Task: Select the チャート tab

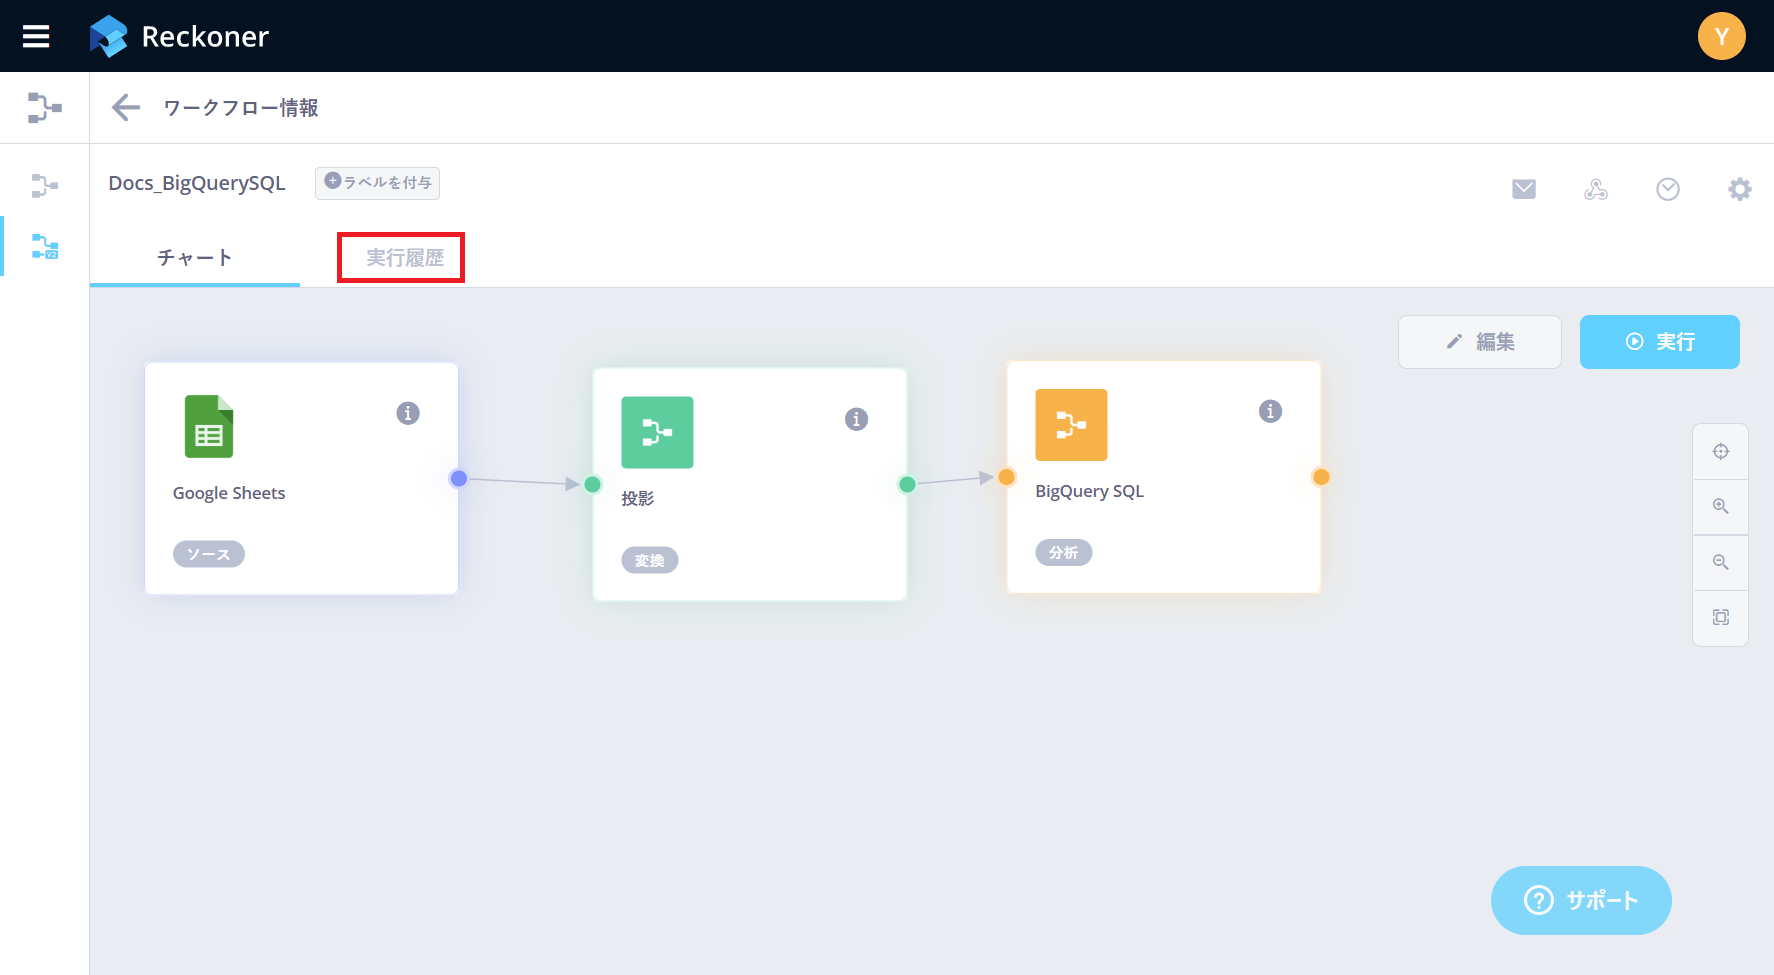Action: (195, 258)
